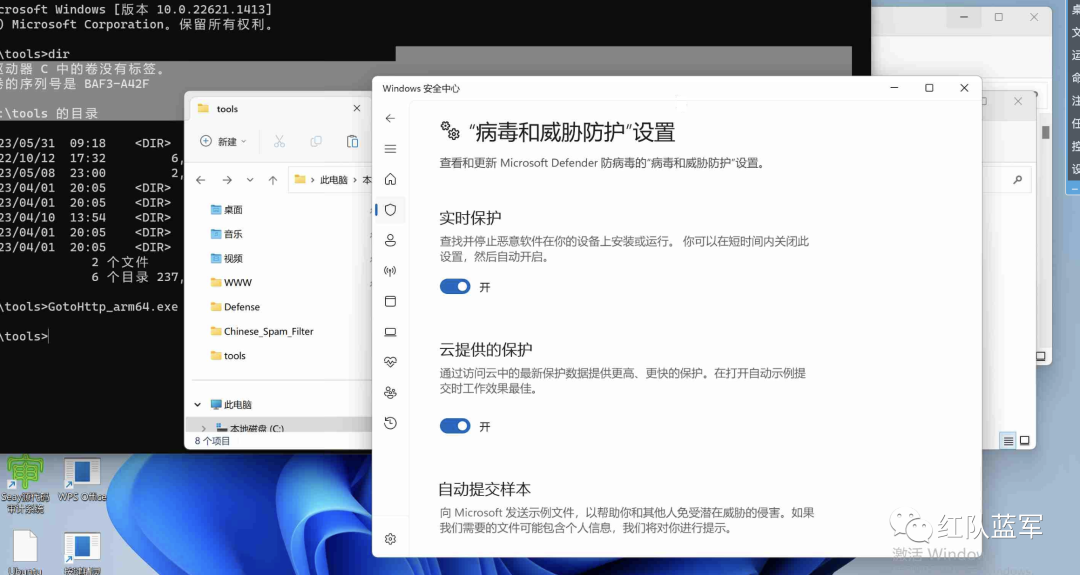Select 桌面 folder in Explorer sidebar
This screenshot has width=1080, height=575.
point(227,209)
